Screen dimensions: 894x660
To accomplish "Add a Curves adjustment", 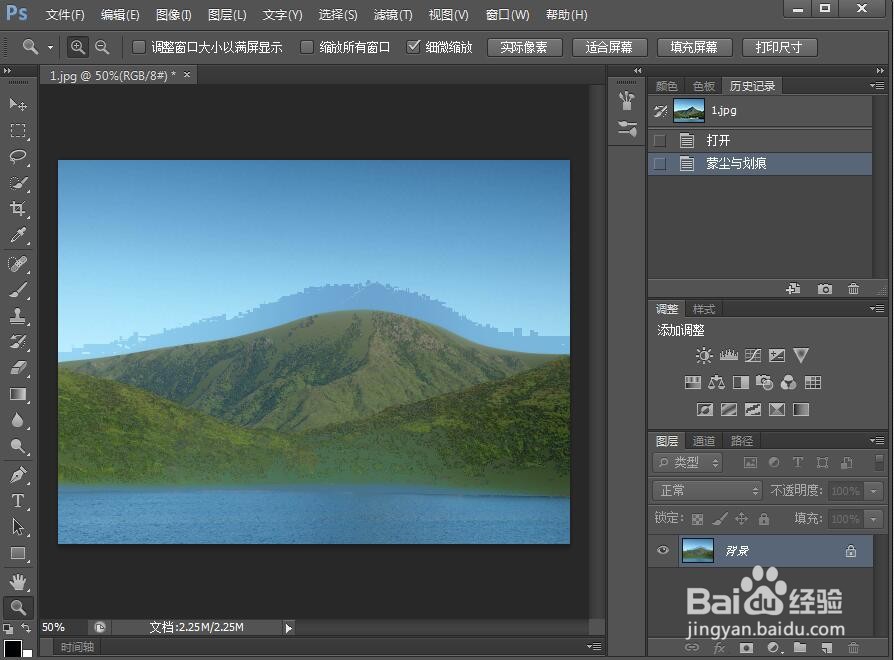I will coord(753,356).
